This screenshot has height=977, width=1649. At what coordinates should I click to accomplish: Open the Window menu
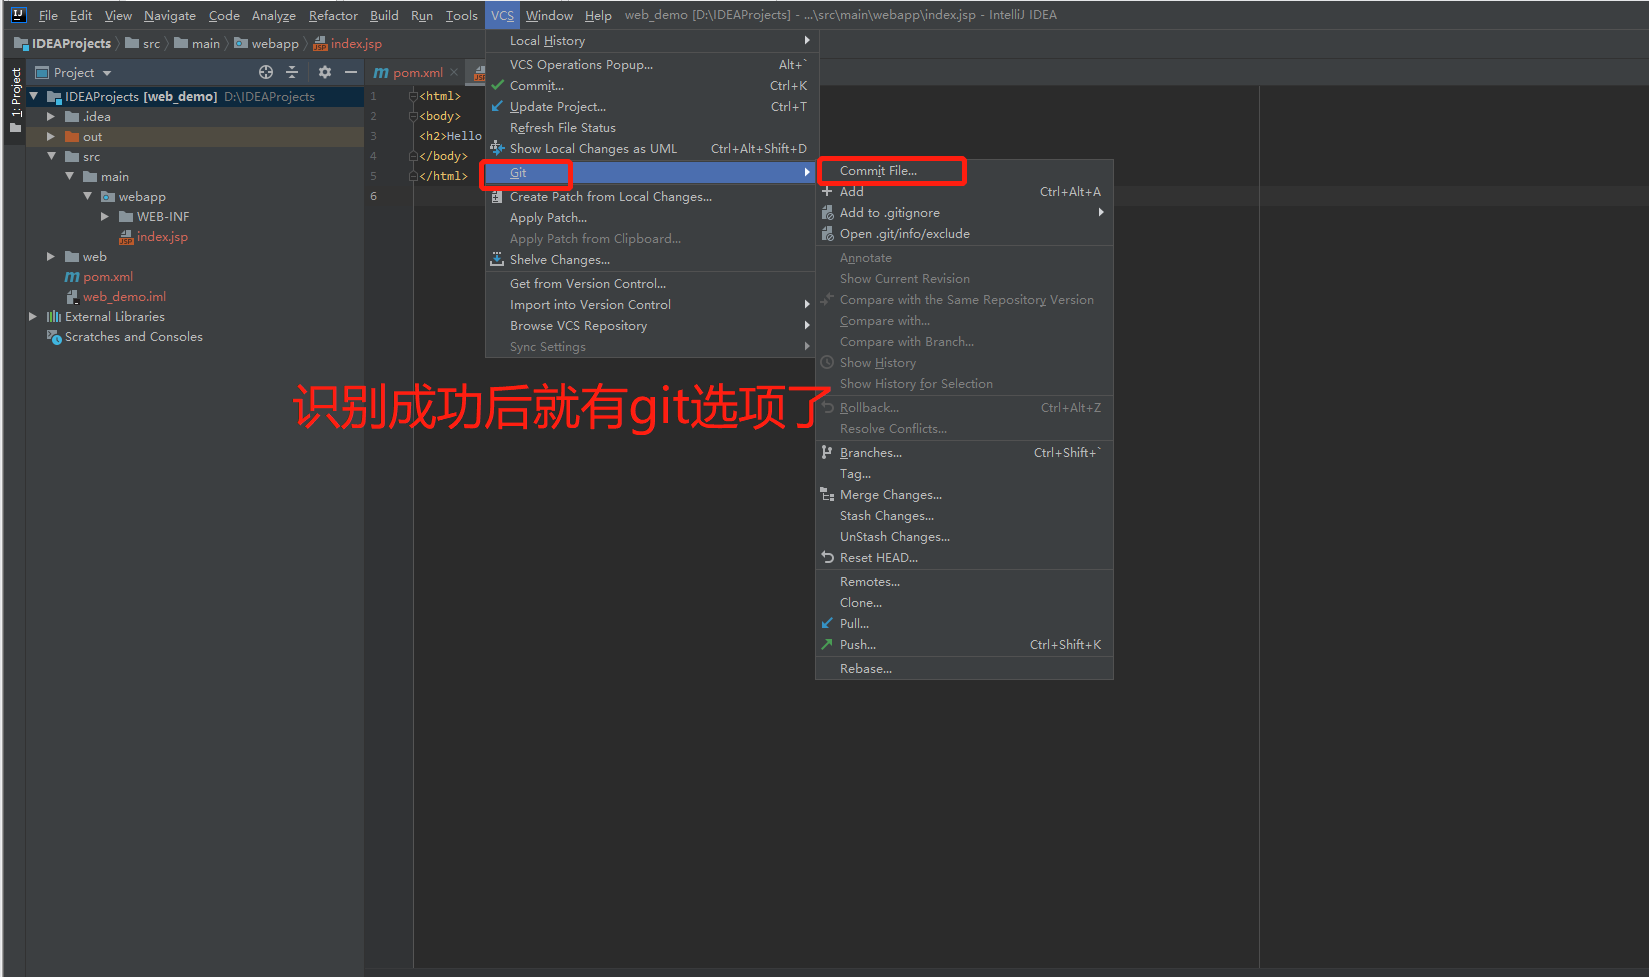pos(549,15)
